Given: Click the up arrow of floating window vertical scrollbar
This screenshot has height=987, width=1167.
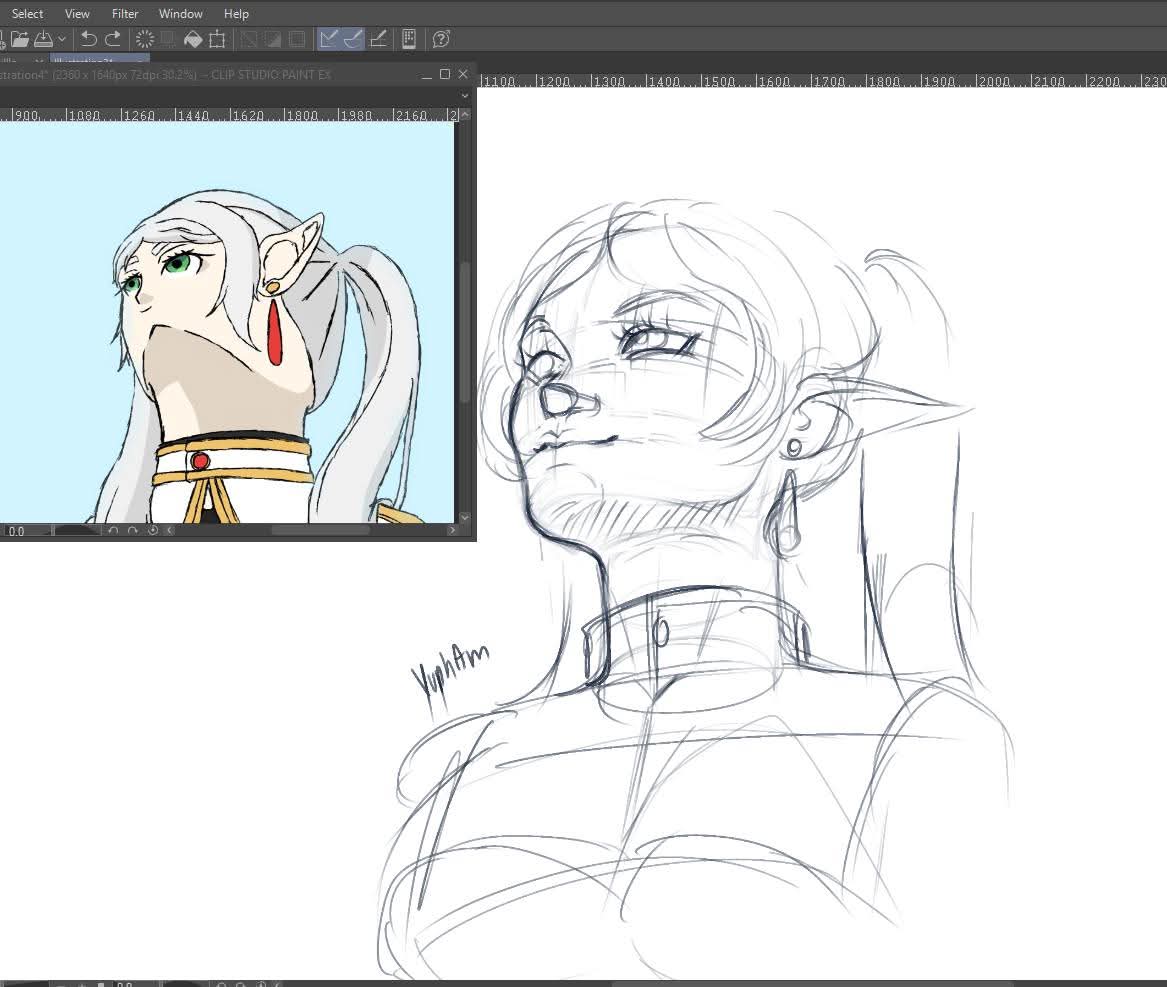Looking at the screenshot, I should coord(465,115).
